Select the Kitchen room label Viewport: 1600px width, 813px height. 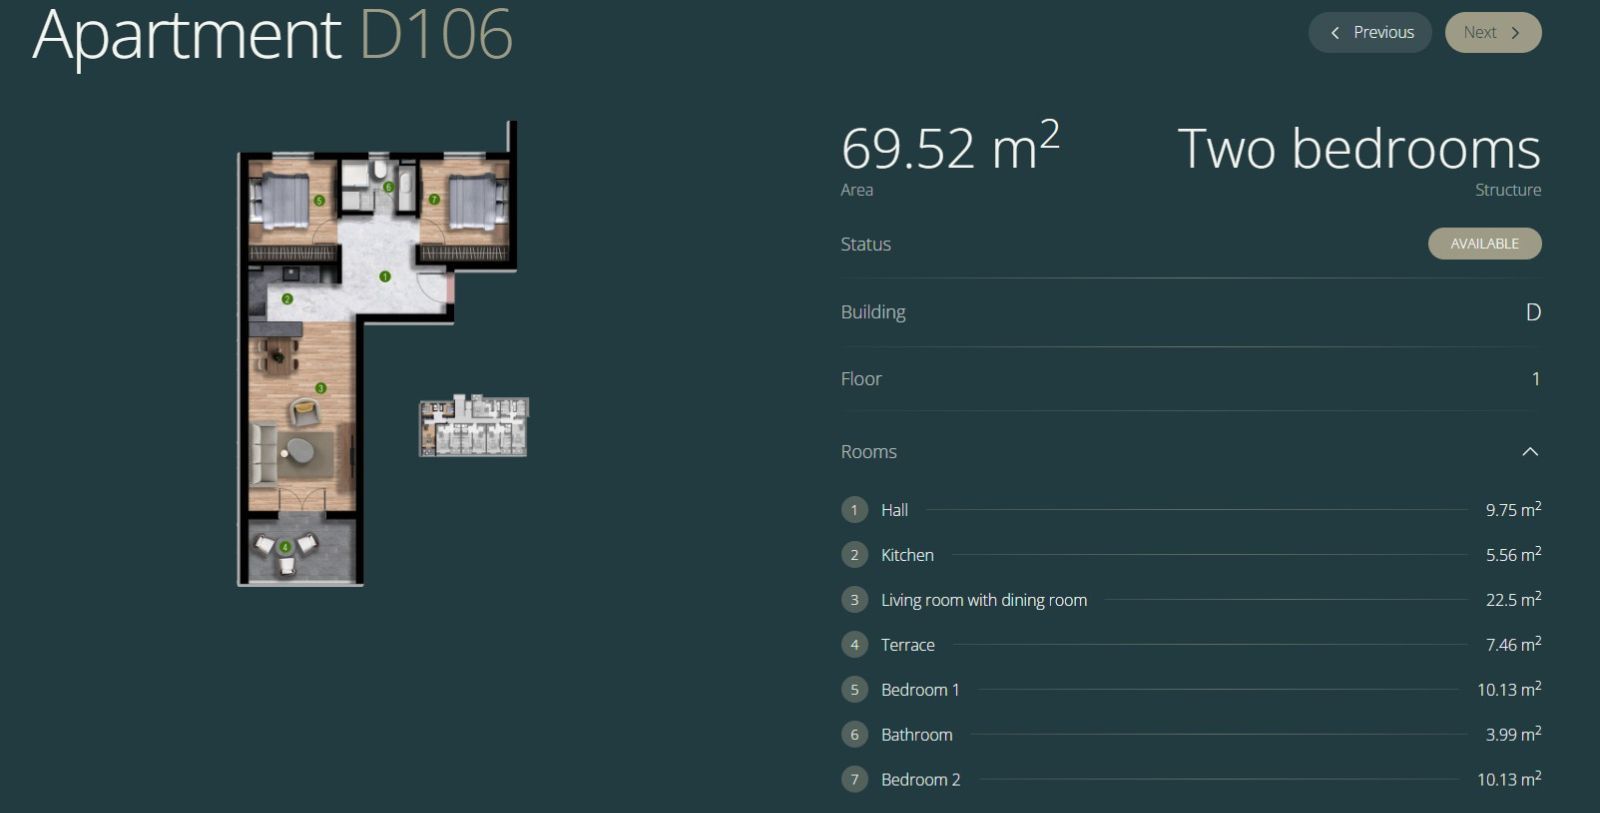coord(907,555)
